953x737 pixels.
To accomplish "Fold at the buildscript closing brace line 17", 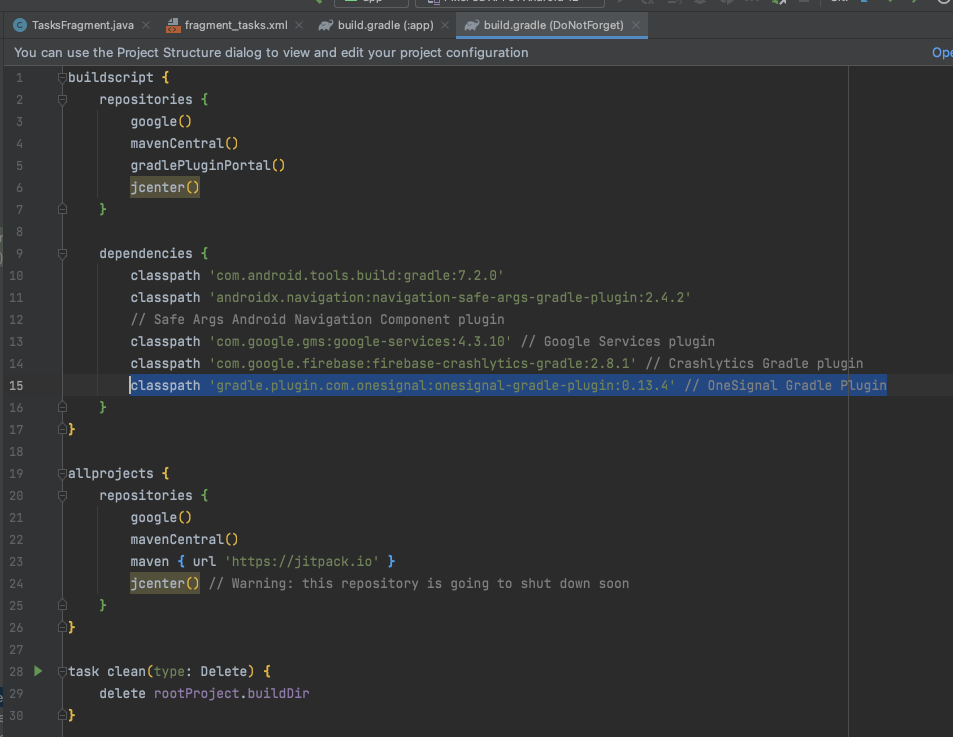I will [62, 429].
